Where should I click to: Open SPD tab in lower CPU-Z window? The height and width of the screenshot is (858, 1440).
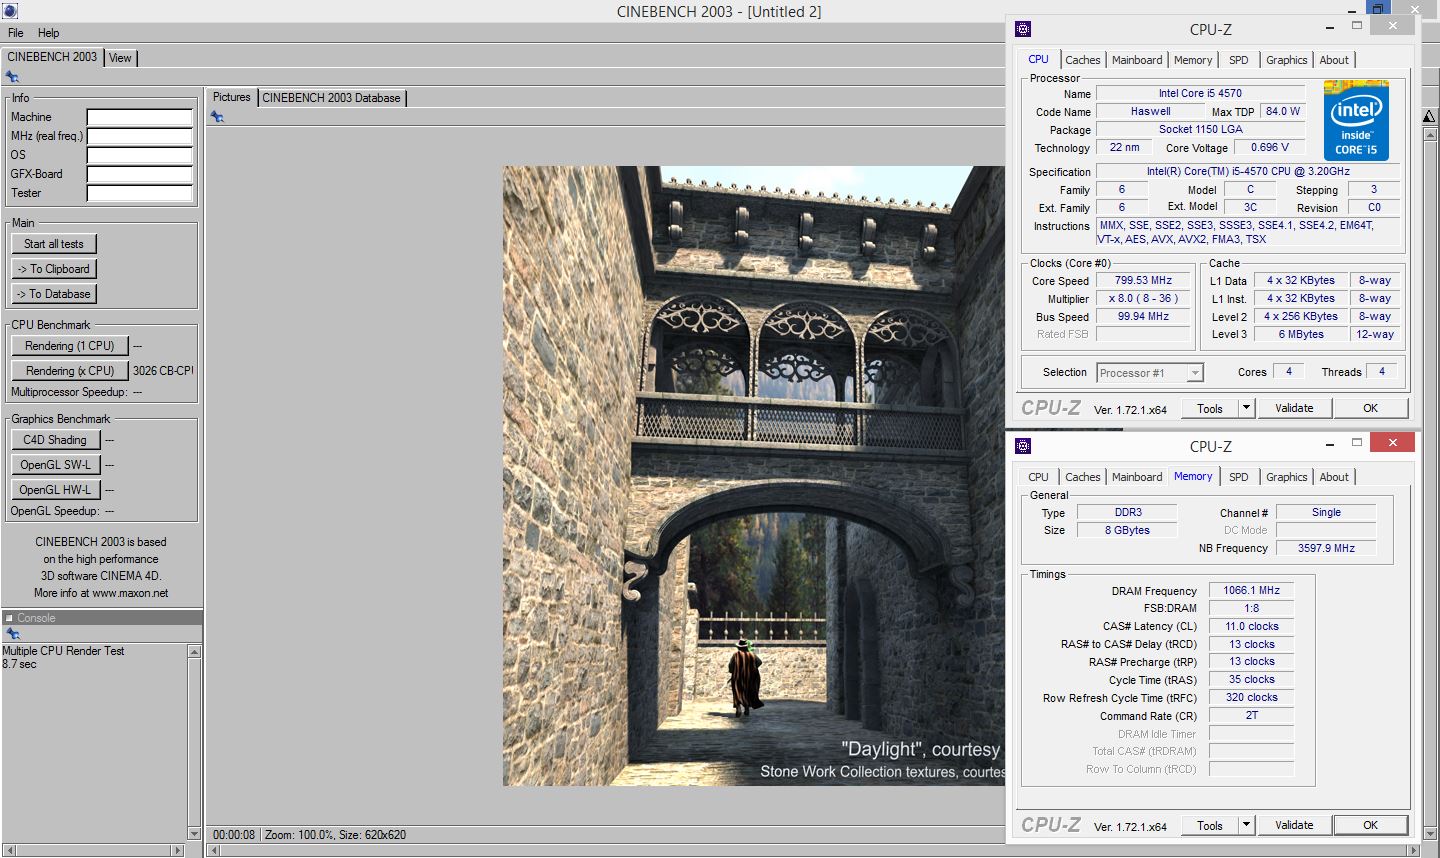[x=1238, y=477]
